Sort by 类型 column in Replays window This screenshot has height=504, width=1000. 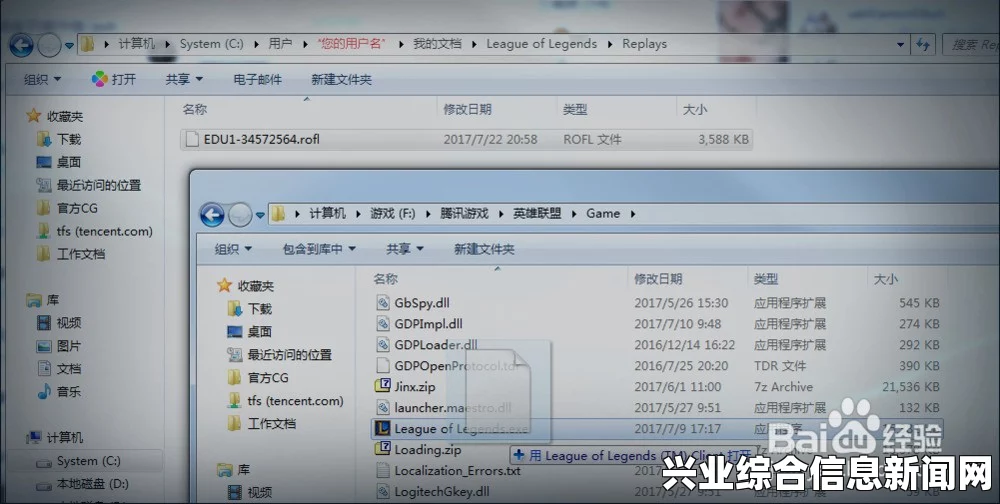(575, 110)
